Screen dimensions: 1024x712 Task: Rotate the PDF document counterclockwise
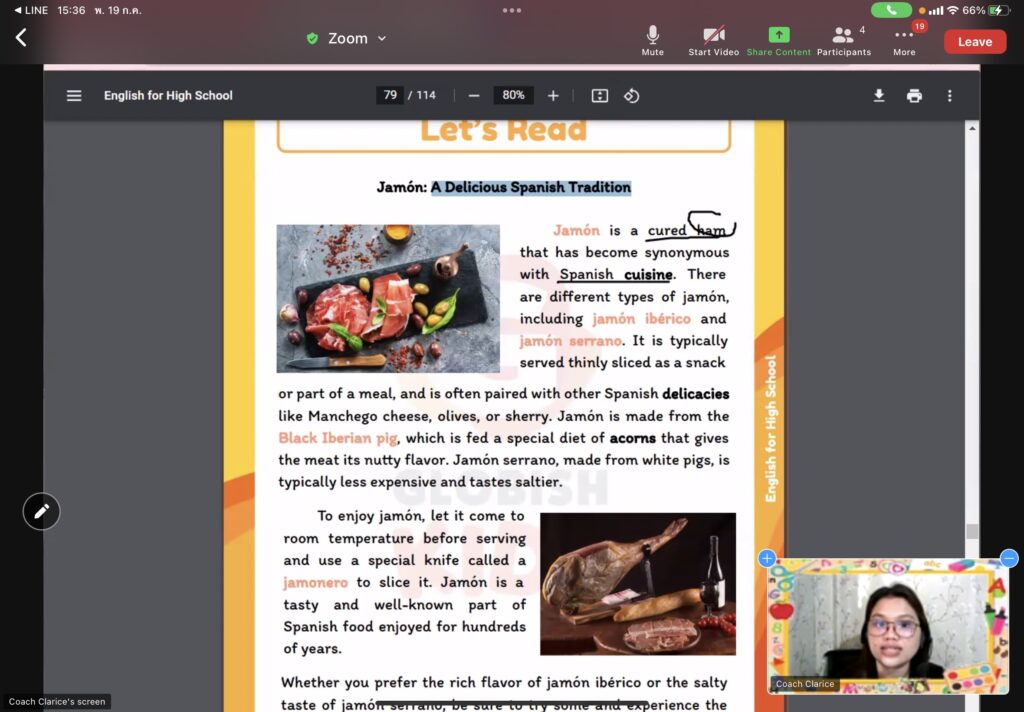pos(632,96)
